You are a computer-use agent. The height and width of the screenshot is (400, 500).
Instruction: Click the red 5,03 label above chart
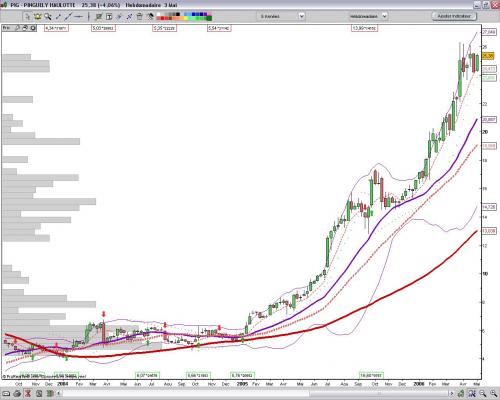click(103, 28)
